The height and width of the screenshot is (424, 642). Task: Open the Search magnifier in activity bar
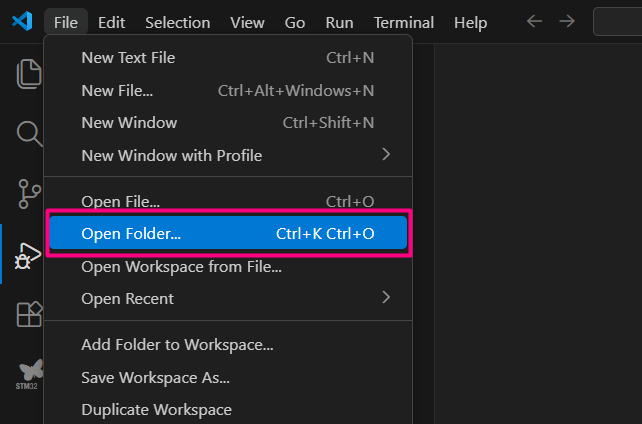(x=29, y=133)
